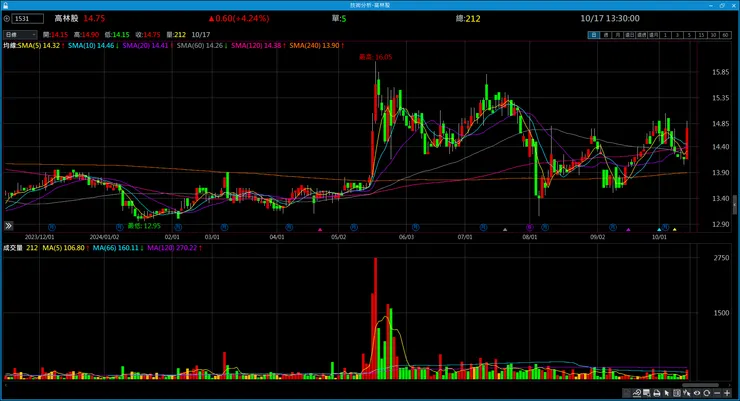This screenshot has width=740, height=401.
Task: Select the weekly (週) timeframe tab
Action: pyautogui.click(x=605, y=35)
